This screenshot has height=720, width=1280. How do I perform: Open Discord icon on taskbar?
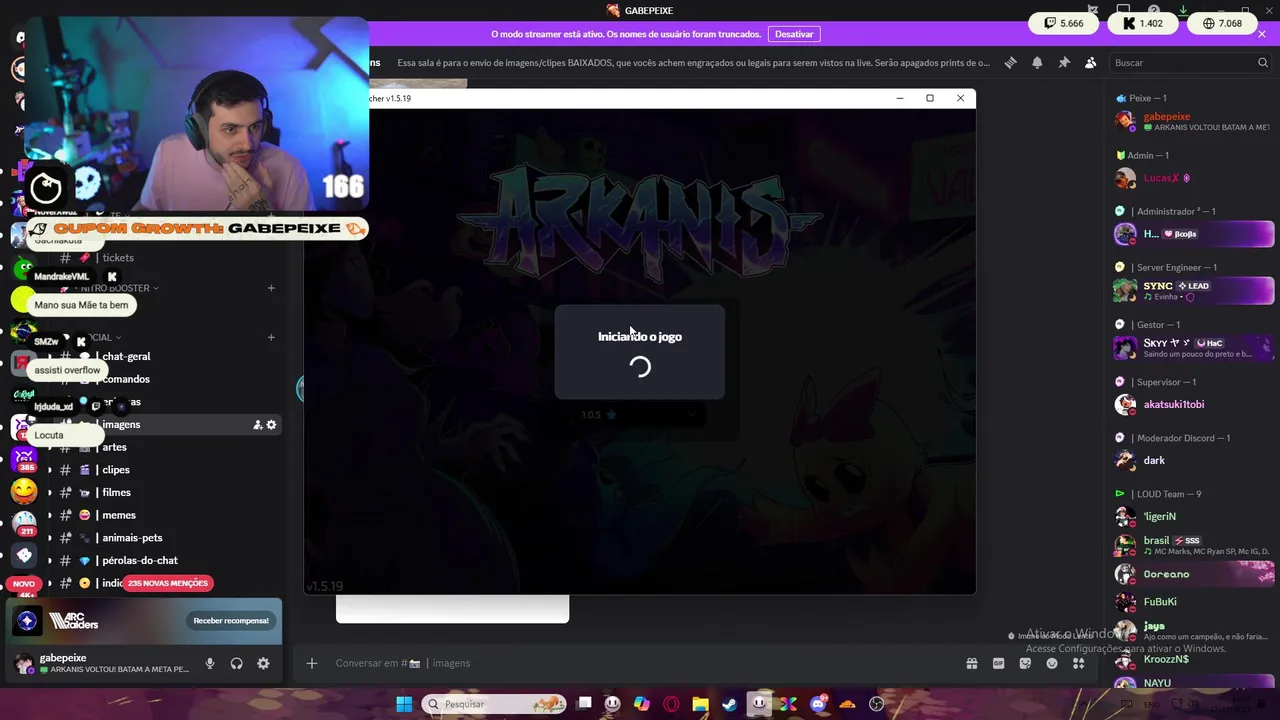[x=818, y=704]
